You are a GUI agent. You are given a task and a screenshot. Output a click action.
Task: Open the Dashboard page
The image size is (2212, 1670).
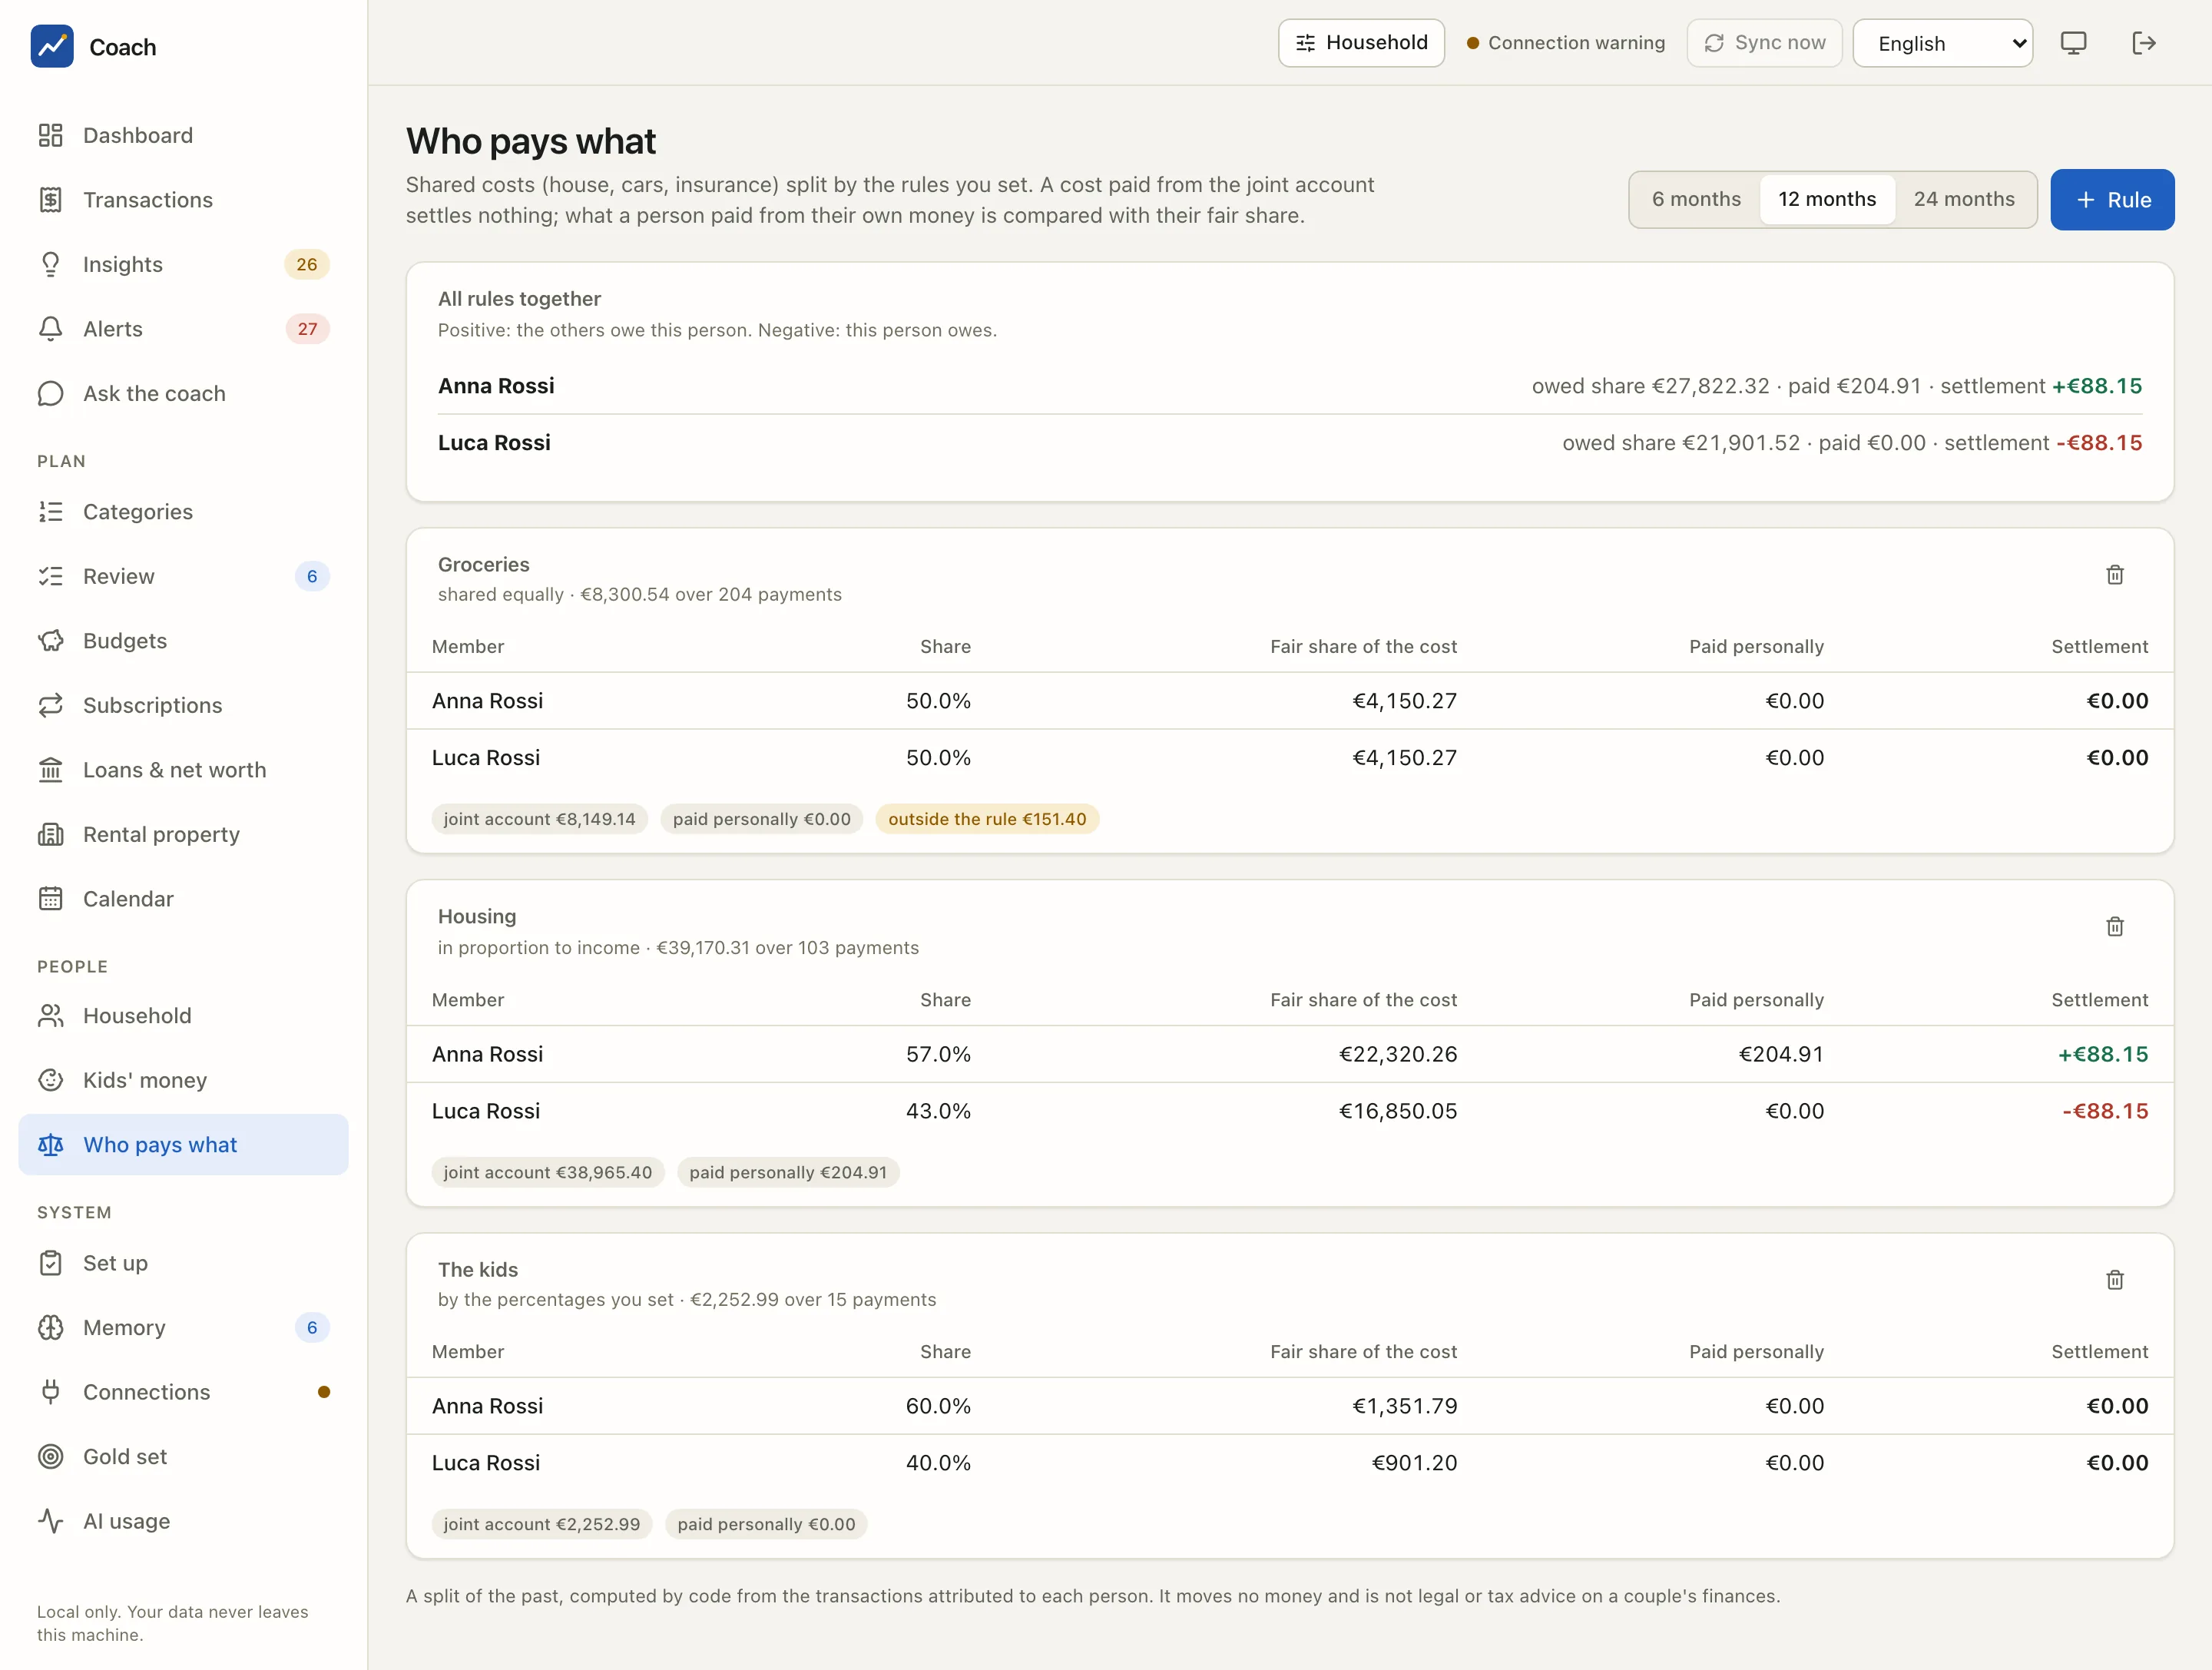pos(184,135)
